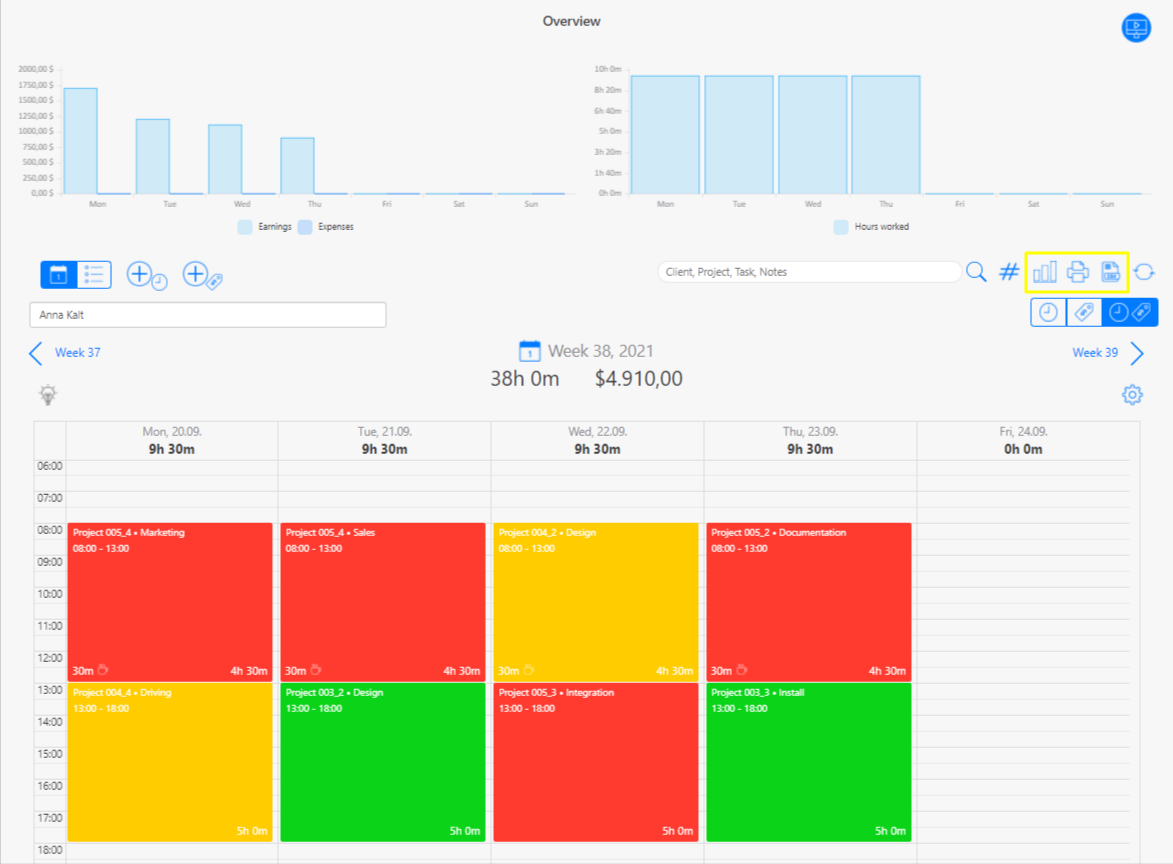
Task: Print the timesheet using printer icon
Action: pos(1077,272)
